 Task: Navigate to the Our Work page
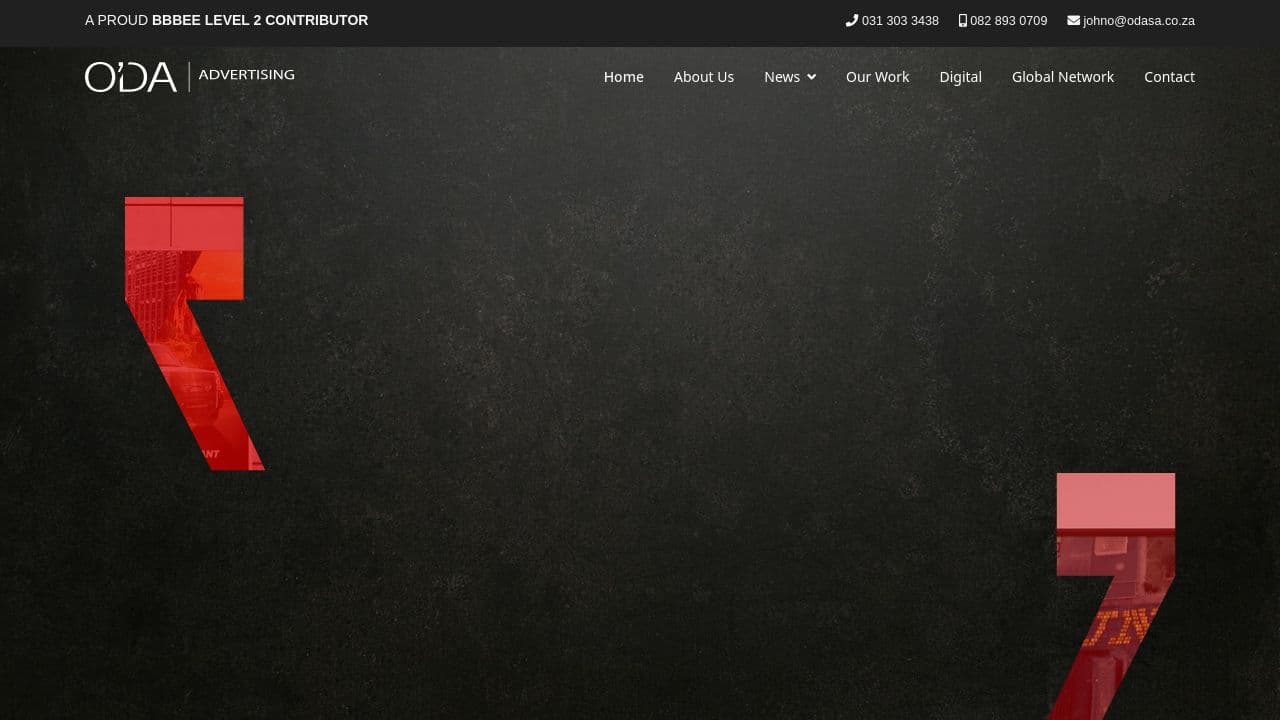click(x=877, y=76)
